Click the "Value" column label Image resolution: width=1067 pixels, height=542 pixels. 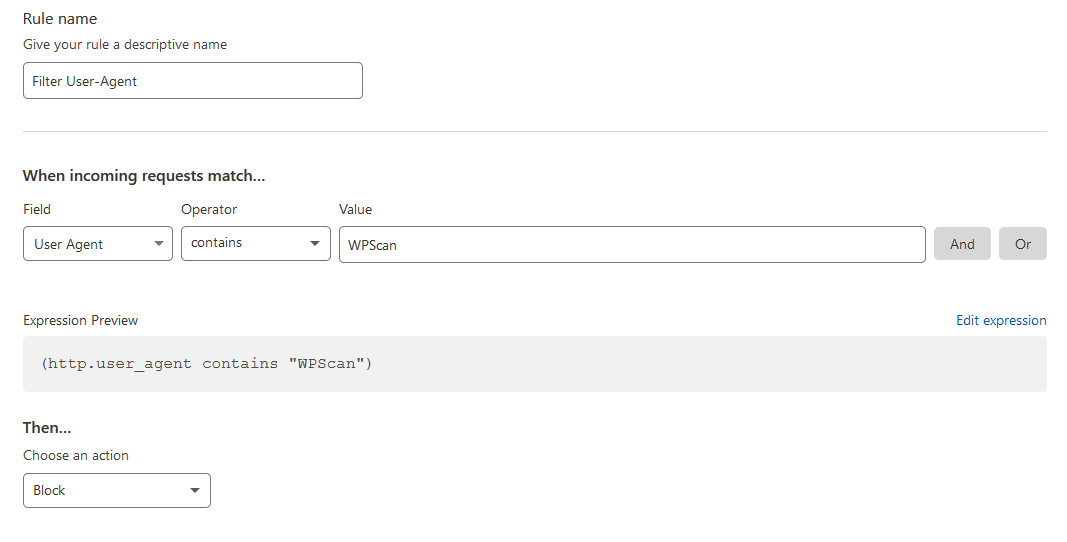tap(356, 210)
